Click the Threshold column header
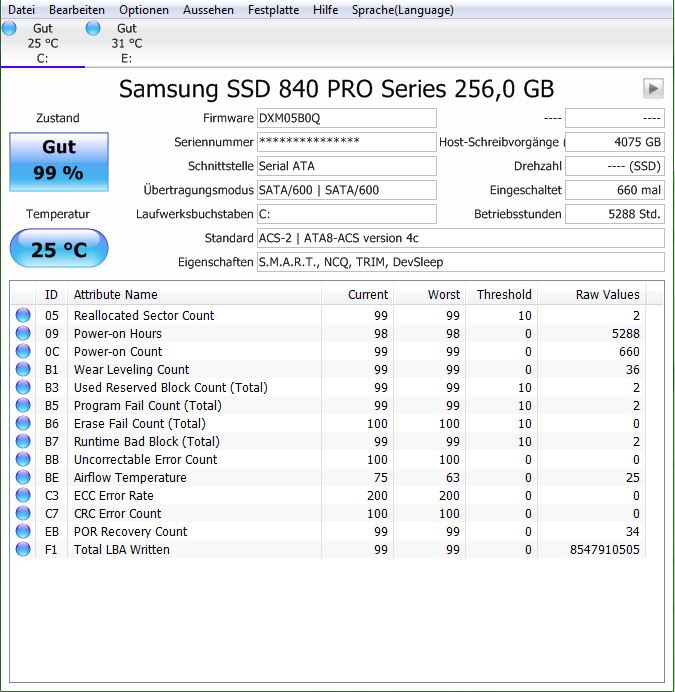Viewport: 675px width, 692px height. click(x=501, y=294)
